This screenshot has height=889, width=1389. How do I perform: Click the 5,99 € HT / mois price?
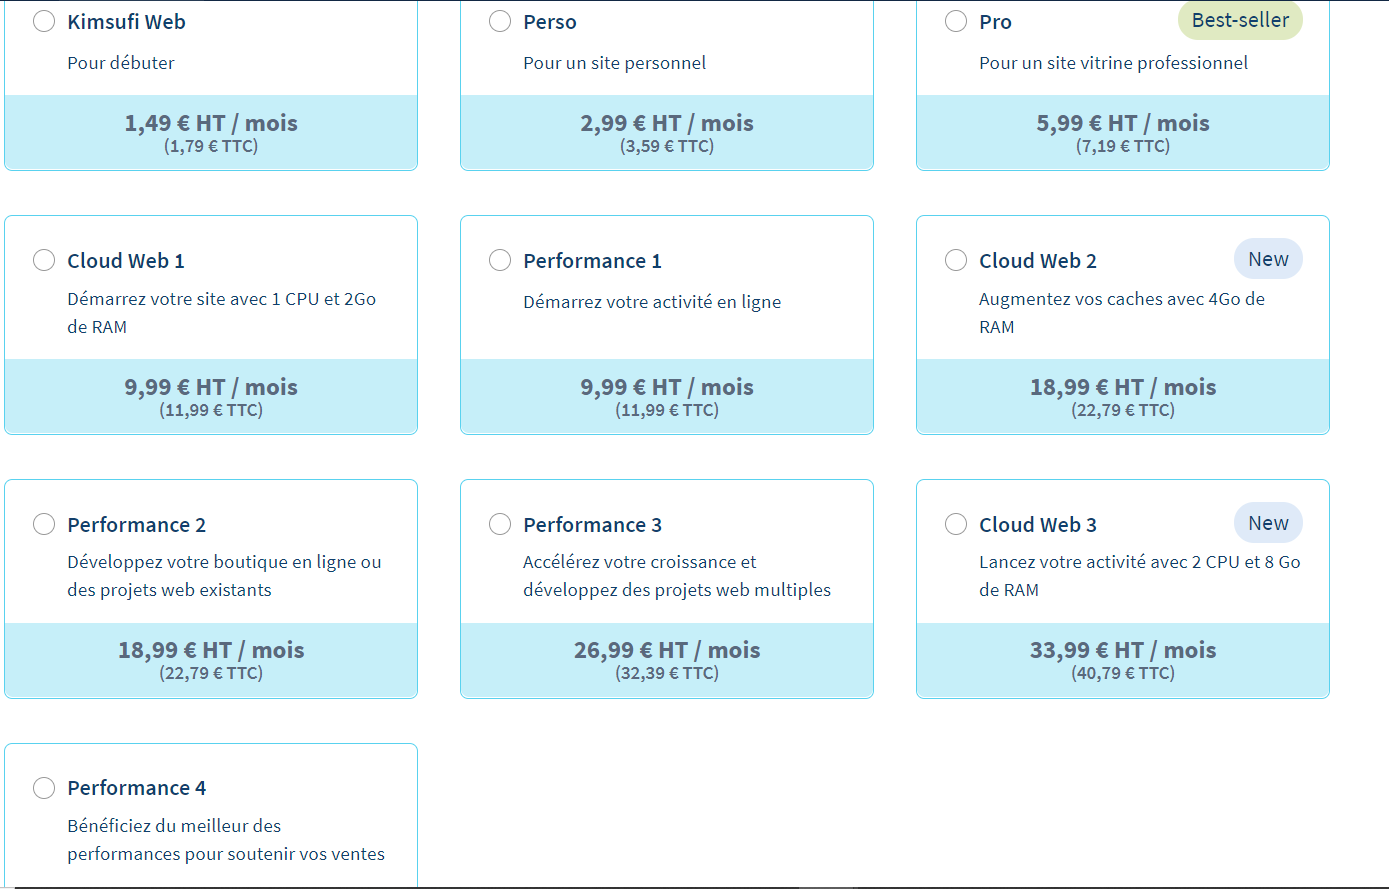pyautogui.click(x=1123, y=124)
